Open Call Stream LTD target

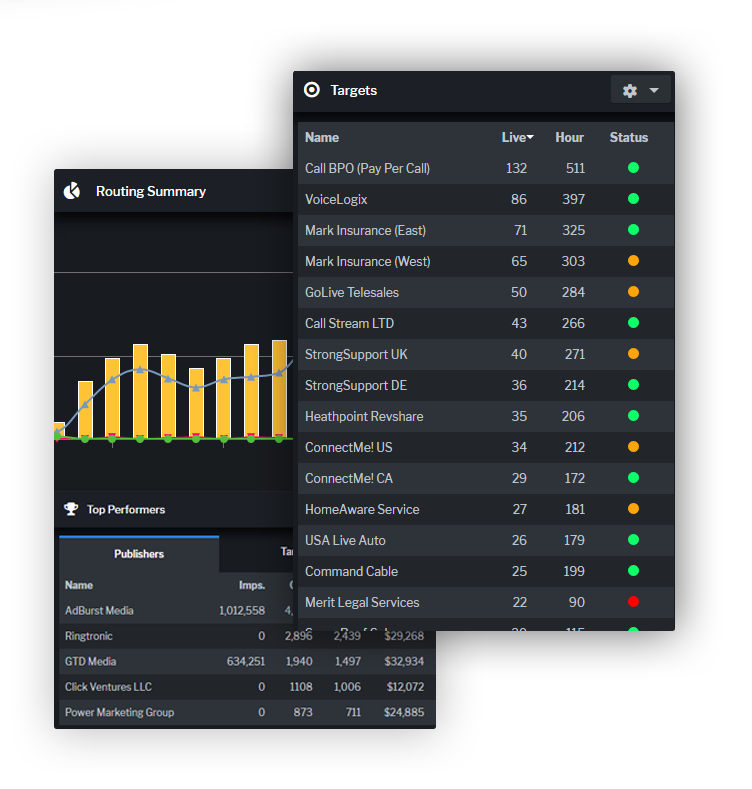point(349,323)
